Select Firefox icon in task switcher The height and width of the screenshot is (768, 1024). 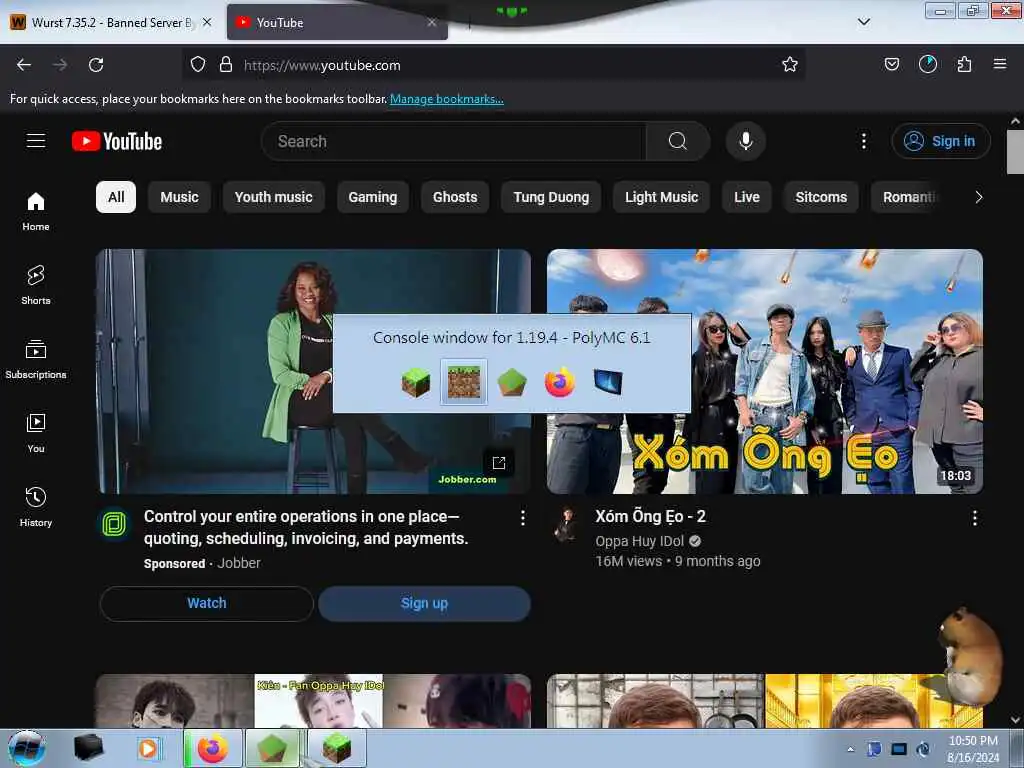560,382
